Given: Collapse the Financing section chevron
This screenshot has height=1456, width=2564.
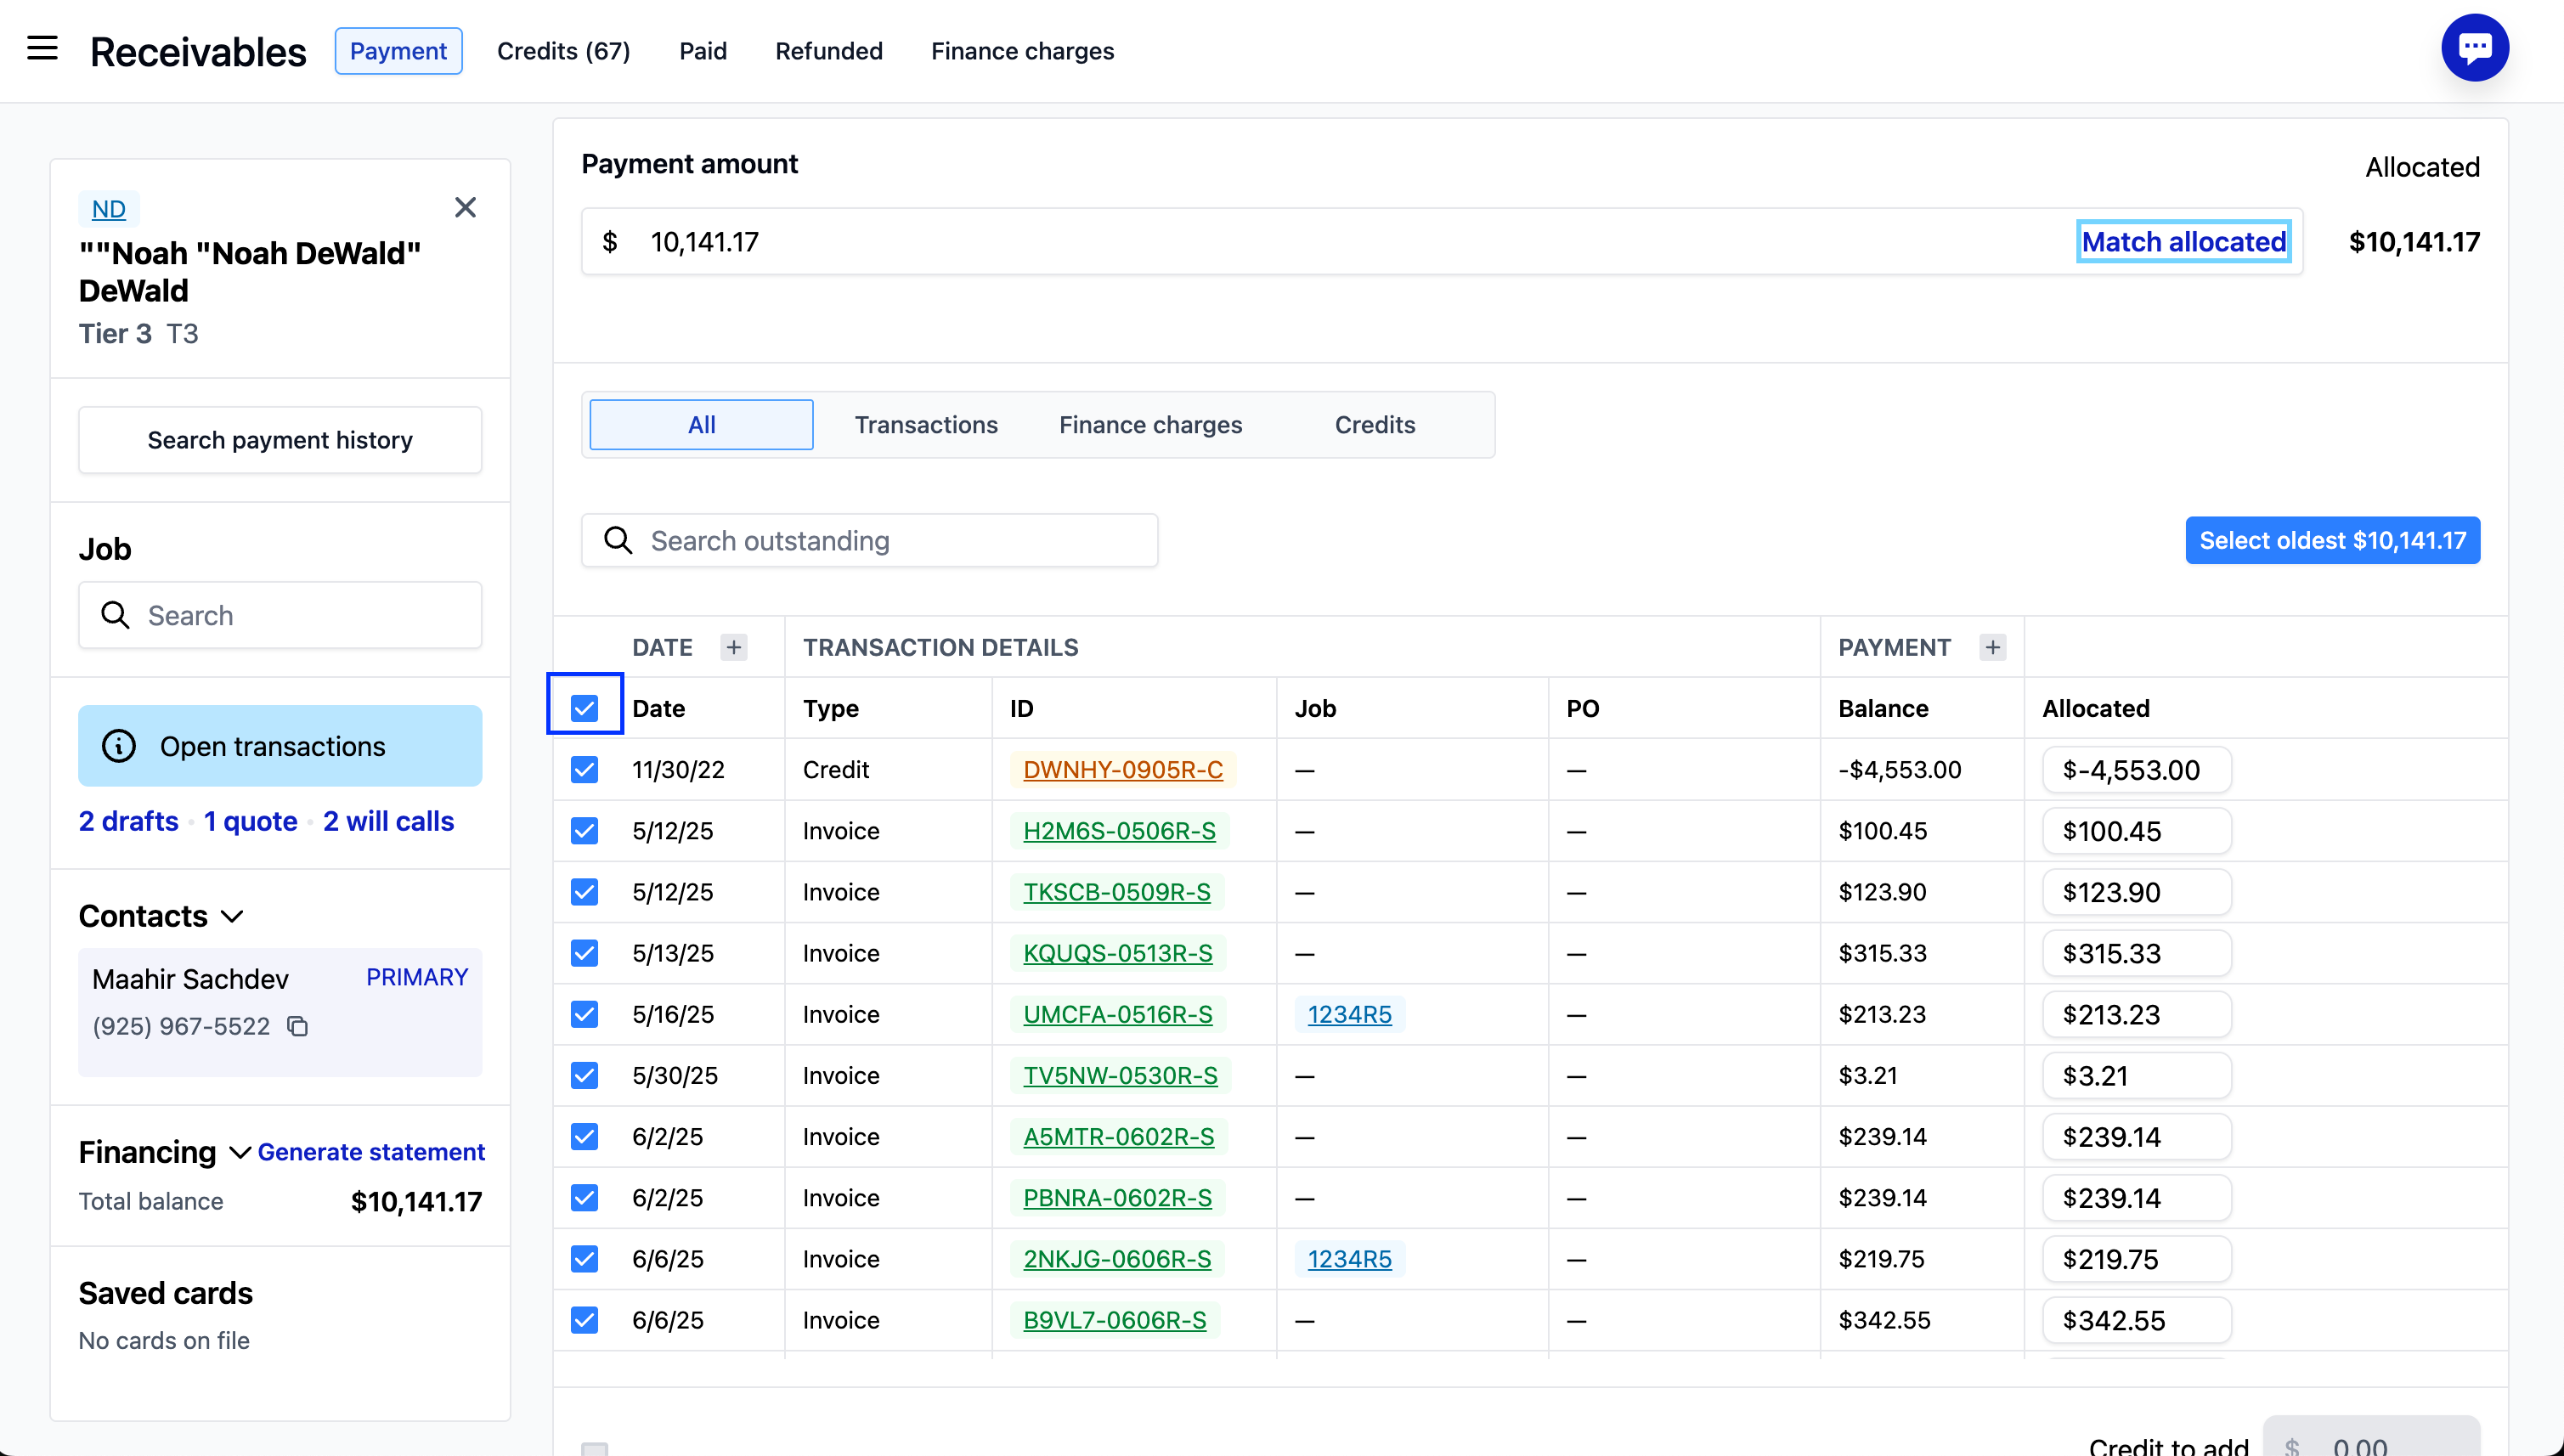Looking at the screenshot, I should tap(239, 1152).
